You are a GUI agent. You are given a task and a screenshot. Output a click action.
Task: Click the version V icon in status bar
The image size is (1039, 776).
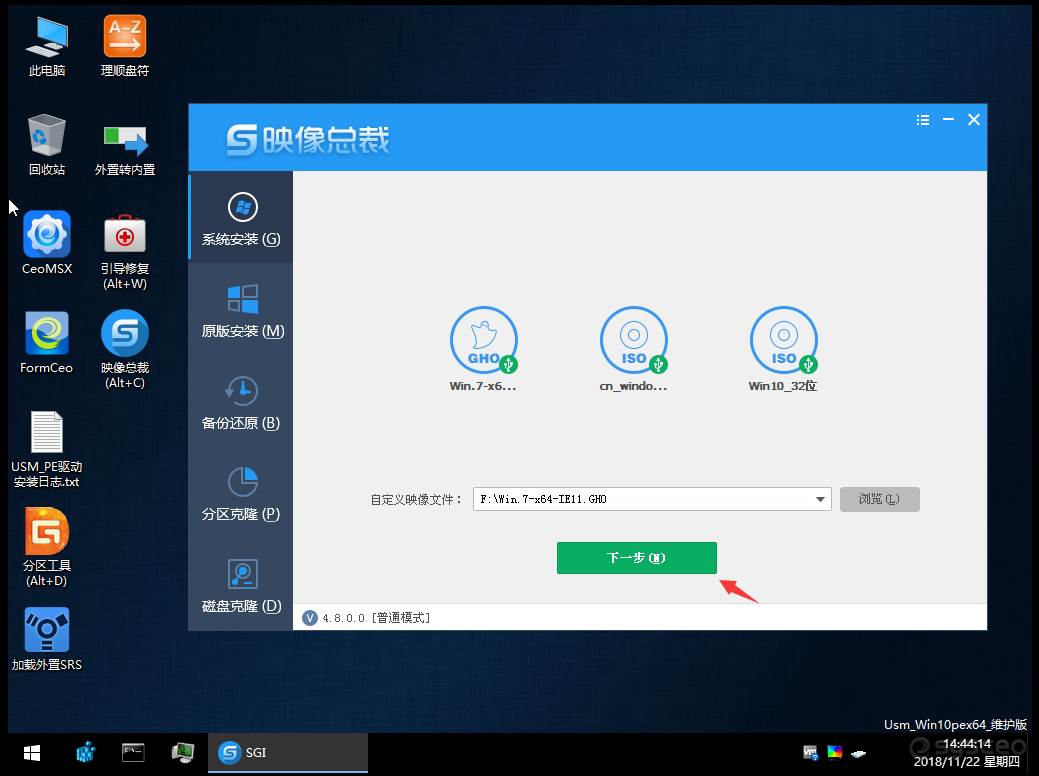[309, 618]
